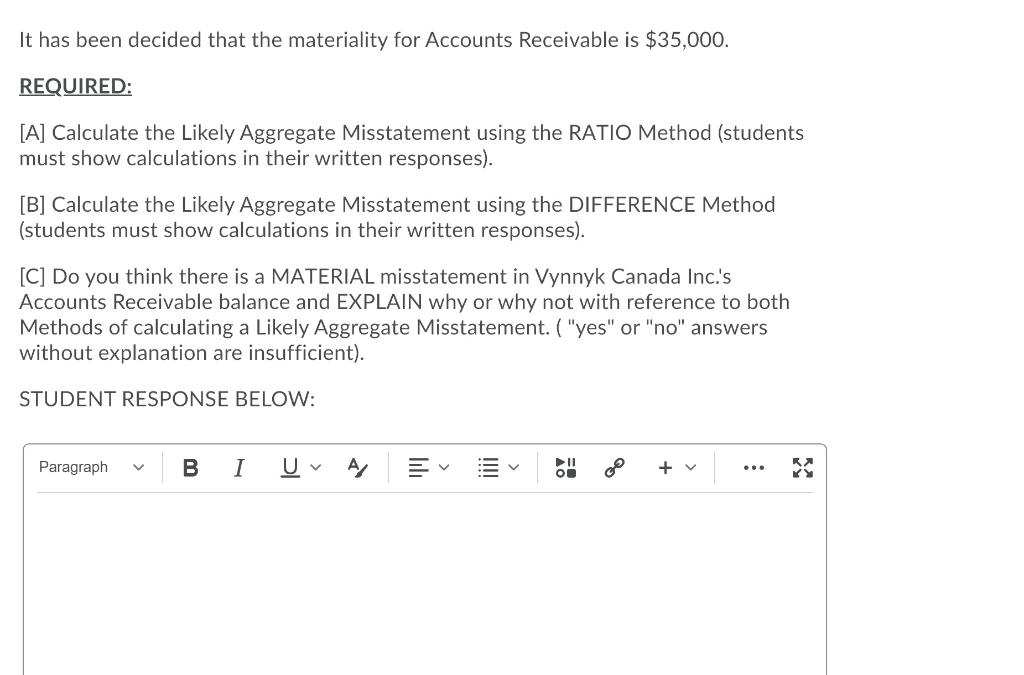Set text alignment with align icon
The width and height of the screenshot is (1024, 675).
tap(419, 467)
